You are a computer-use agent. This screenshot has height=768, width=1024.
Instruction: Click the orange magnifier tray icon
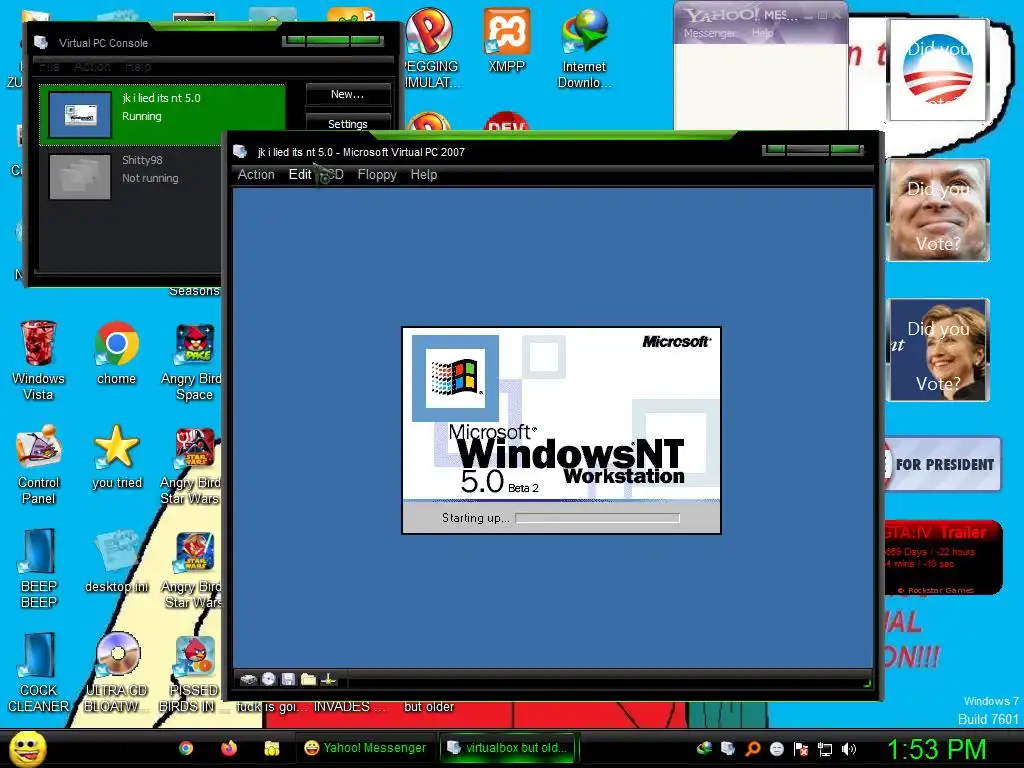click(x=752, y=749)
